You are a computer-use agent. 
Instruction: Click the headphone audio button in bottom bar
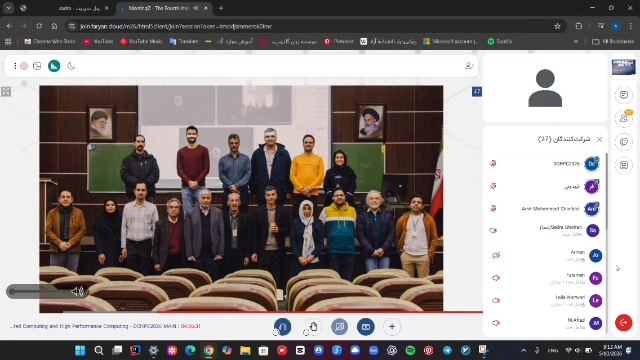[x=282, y=327]
